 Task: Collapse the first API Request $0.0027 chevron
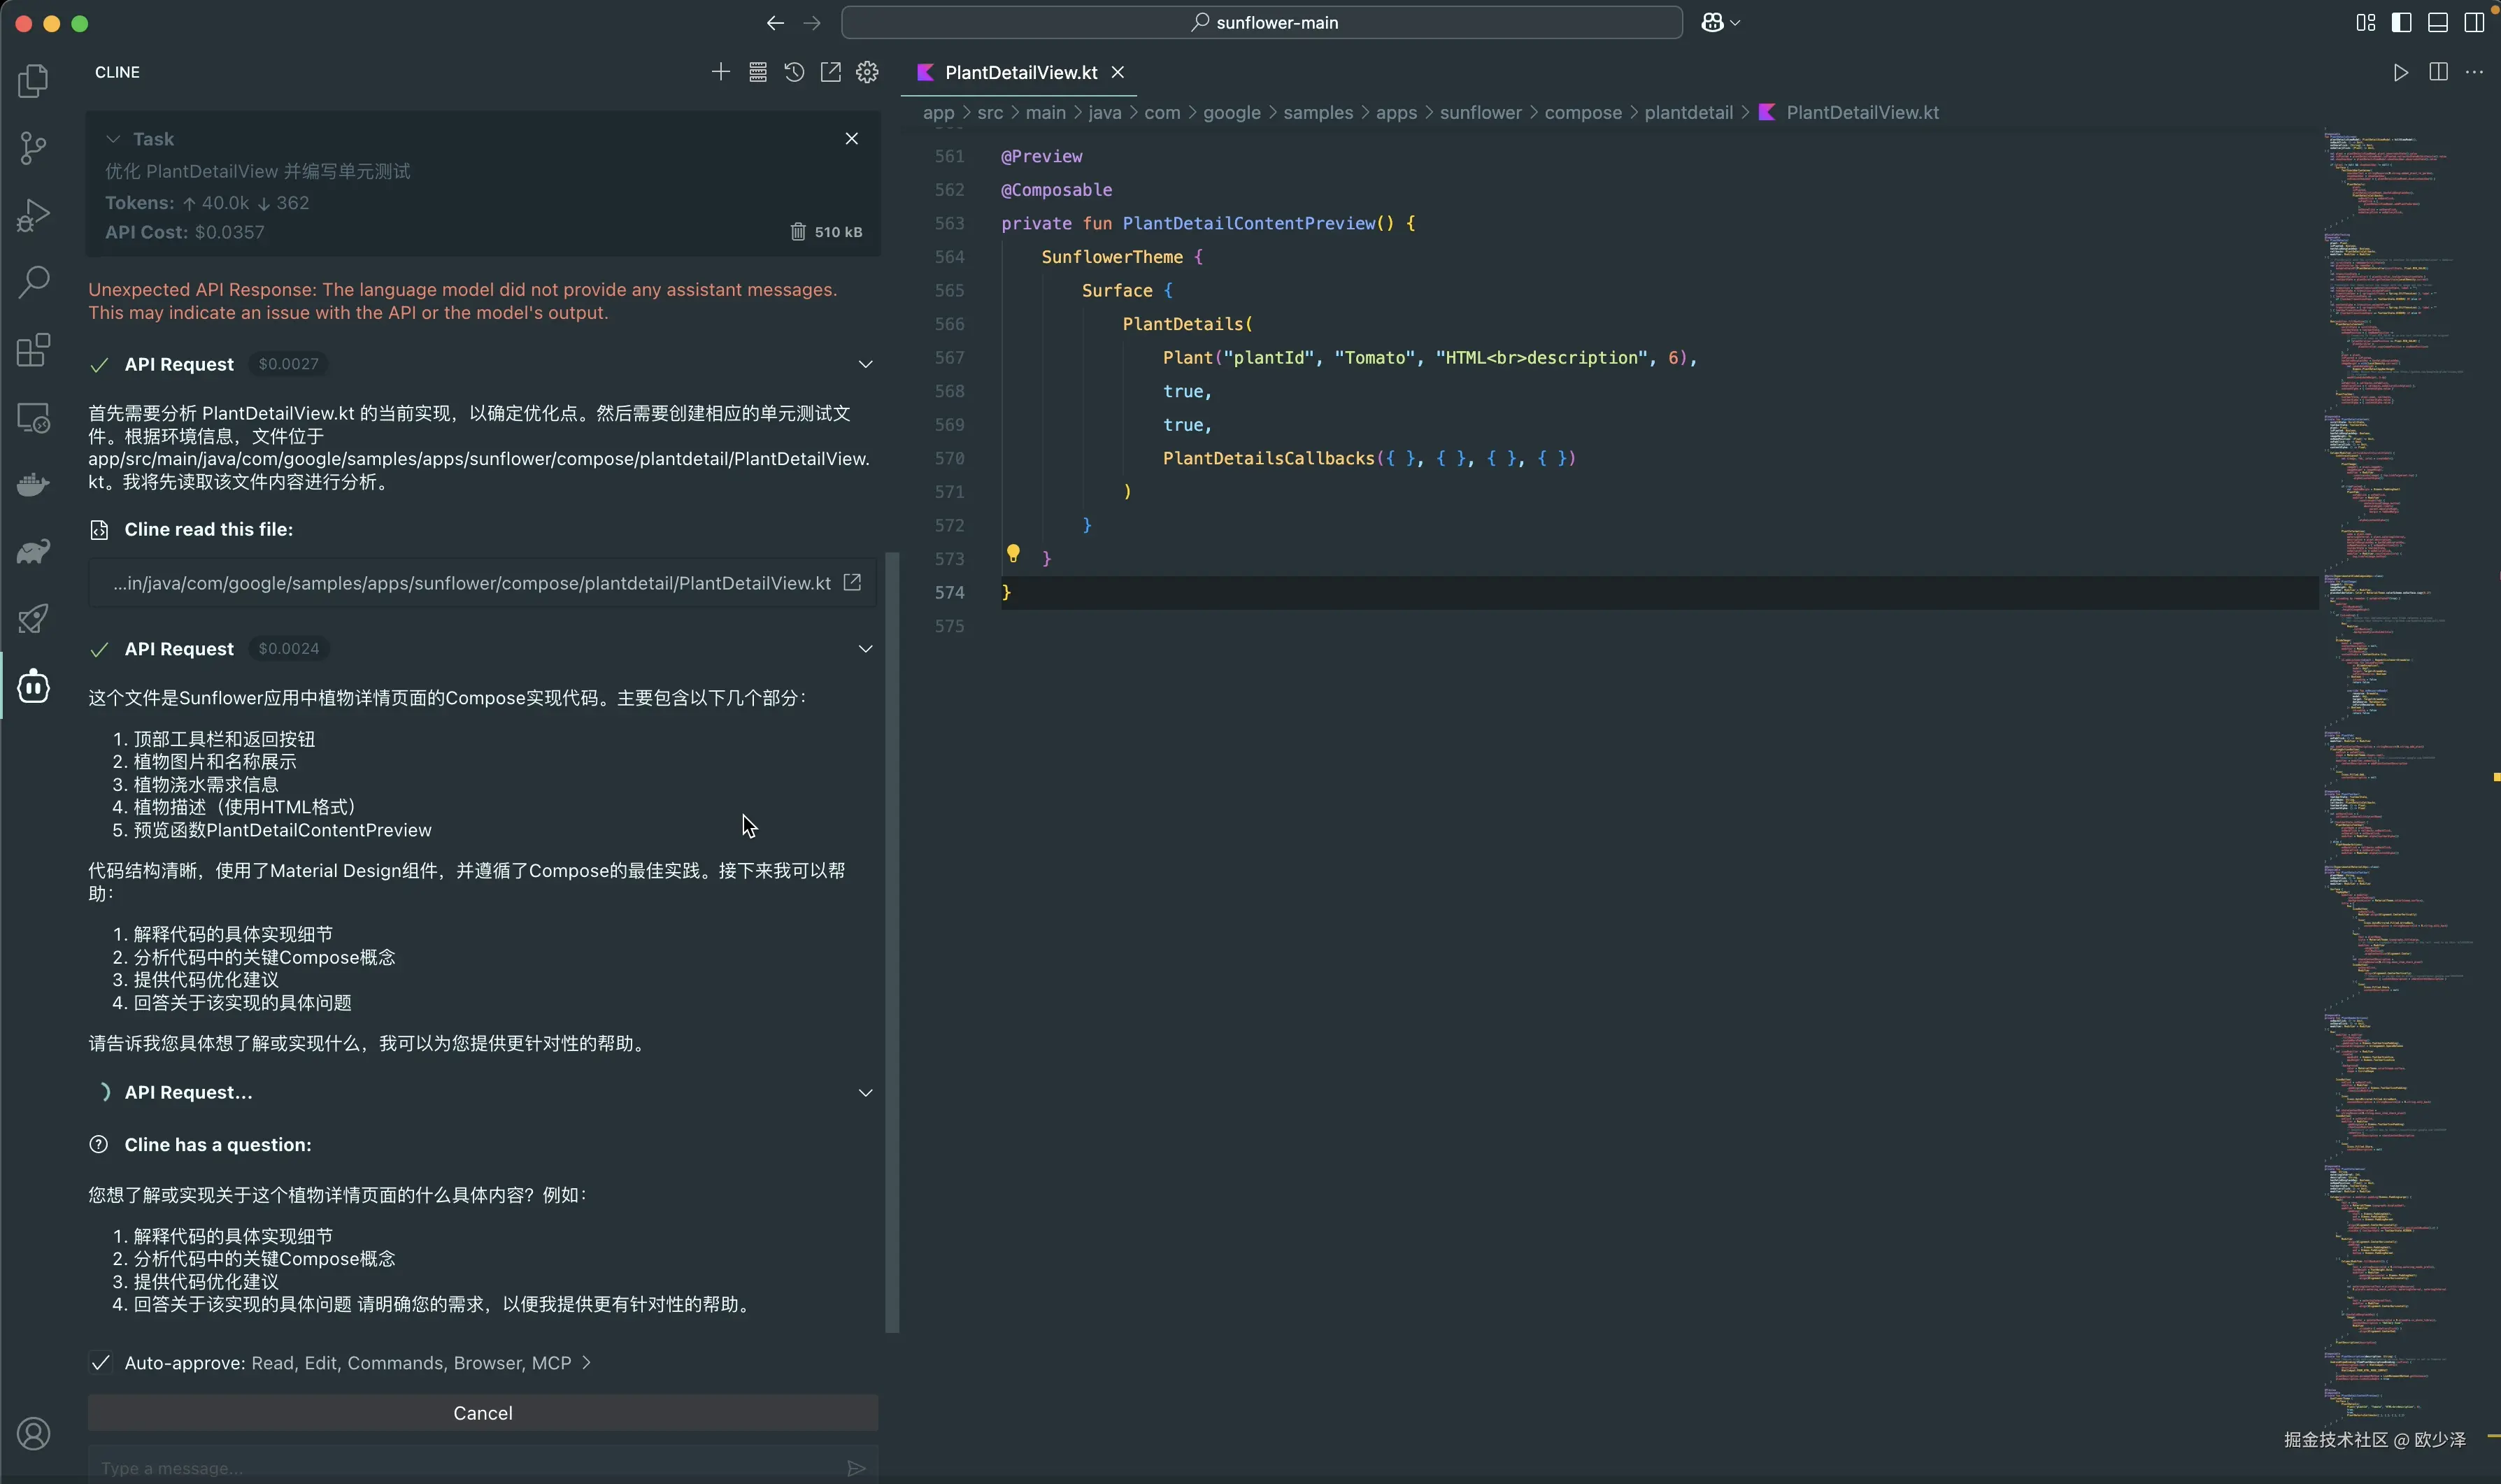pos(865,364)
